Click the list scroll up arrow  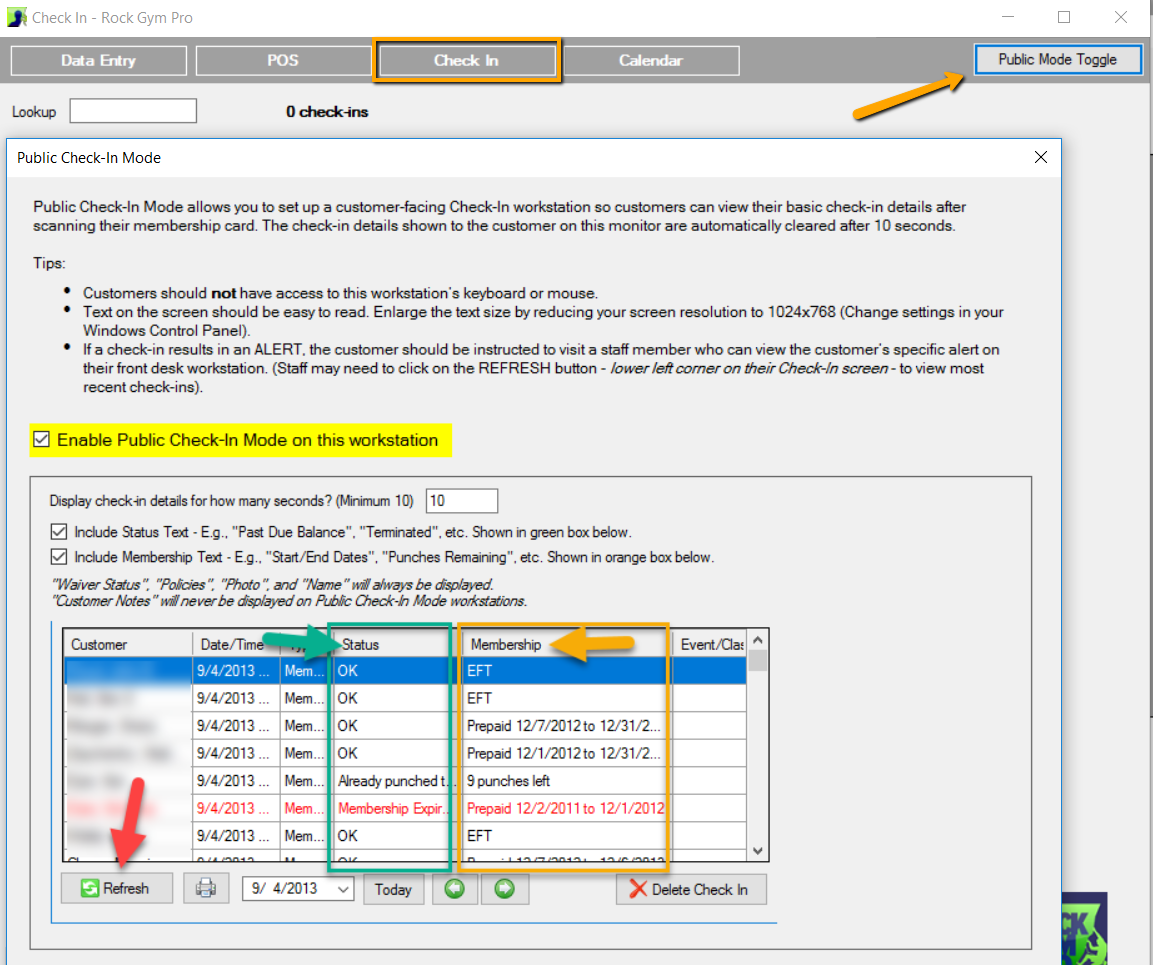coord(758,640)
